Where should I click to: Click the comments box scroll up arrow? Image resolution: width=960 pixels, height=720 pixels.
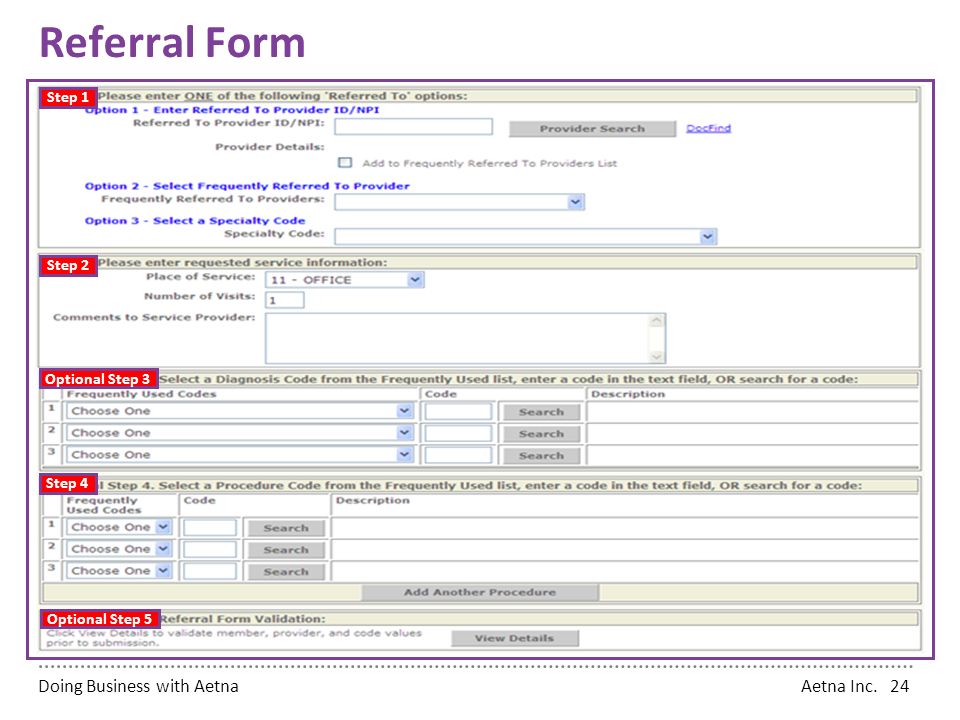pyautogui.click(x=656, y=321)
